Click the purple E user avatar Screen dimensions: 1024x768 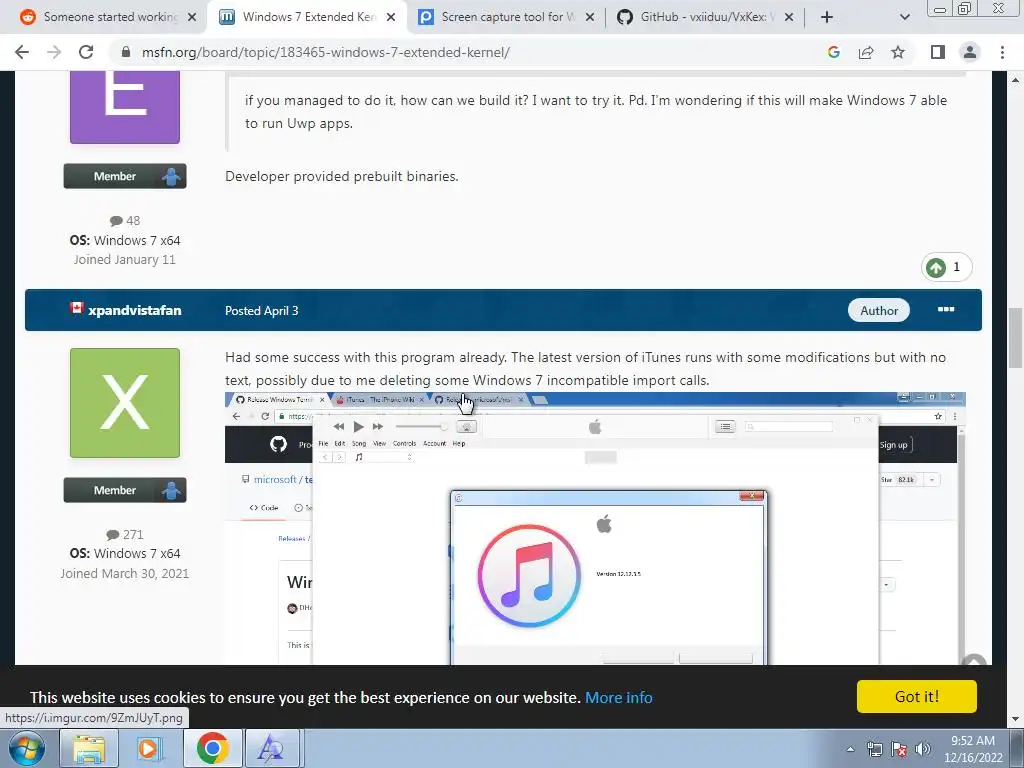pyautogui.click(x=125, y=107)
